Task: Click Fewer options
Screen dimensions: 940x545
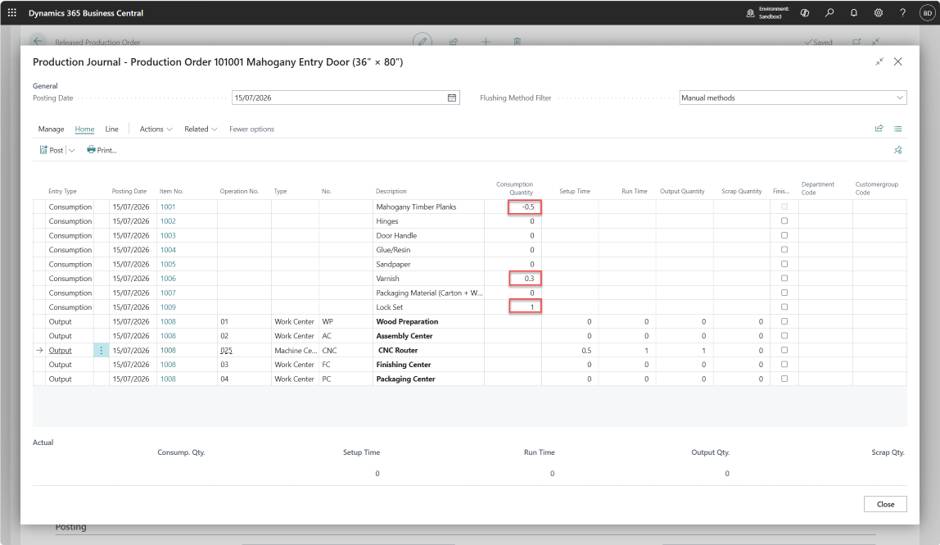Action: [x=252, y=129]
